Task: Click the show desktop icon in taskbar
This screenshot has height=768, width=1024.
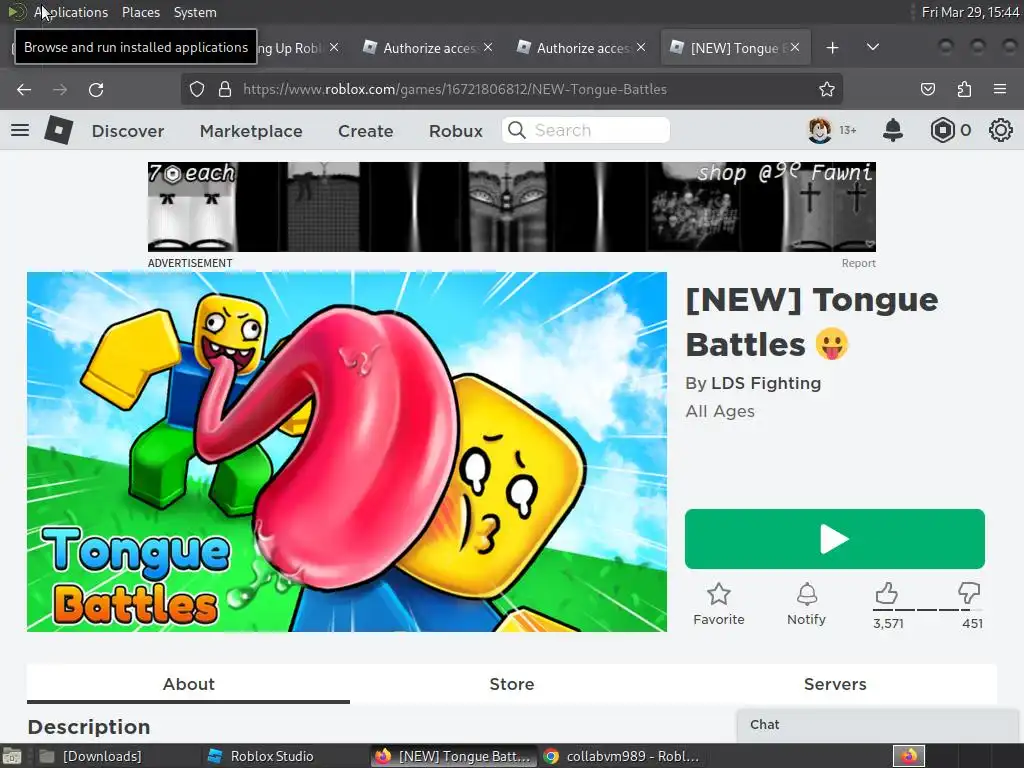Action: (x=12, y=756)
